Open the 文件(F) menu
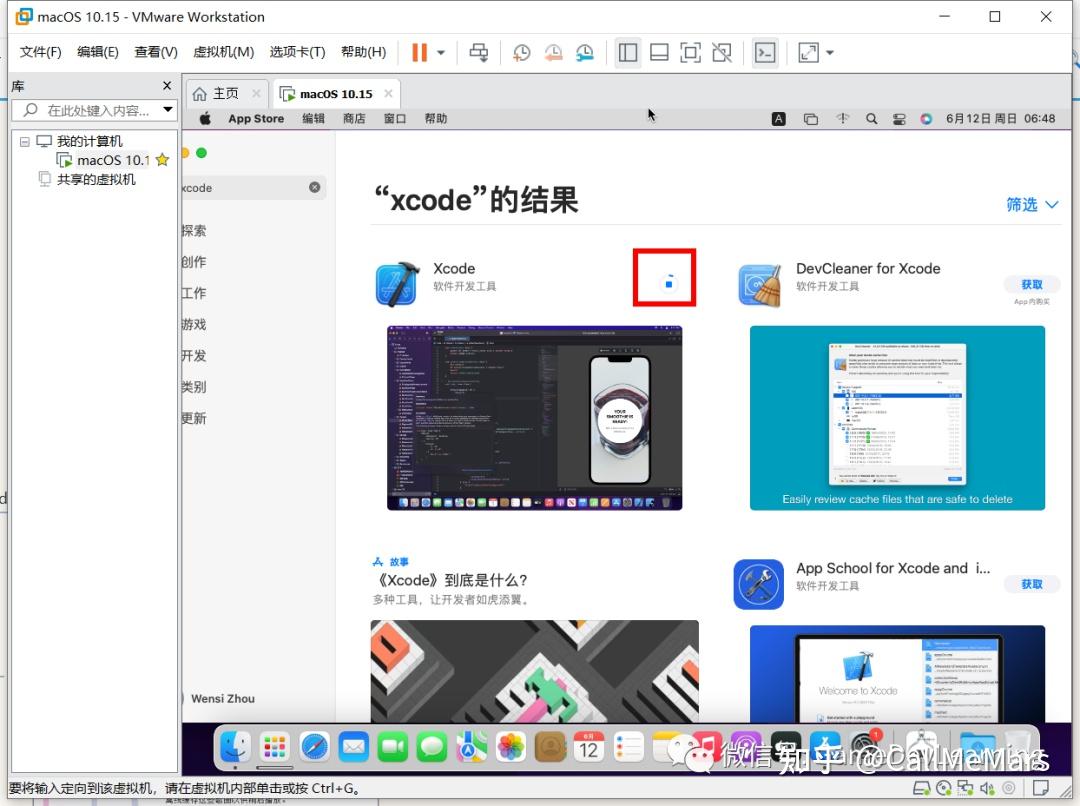This screenshot has height=806, width=1080. tap(40, 52)
